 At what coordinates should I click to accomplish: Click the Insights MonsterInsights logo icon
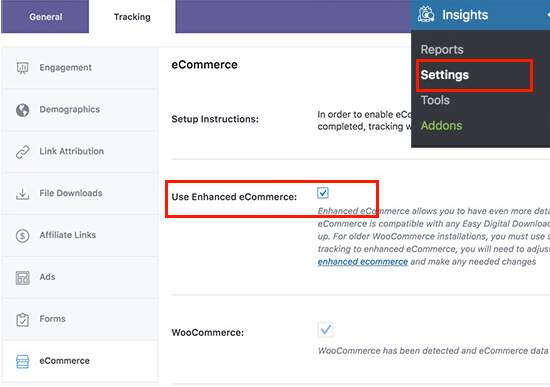pyautogui.click(x=426, y=15)
